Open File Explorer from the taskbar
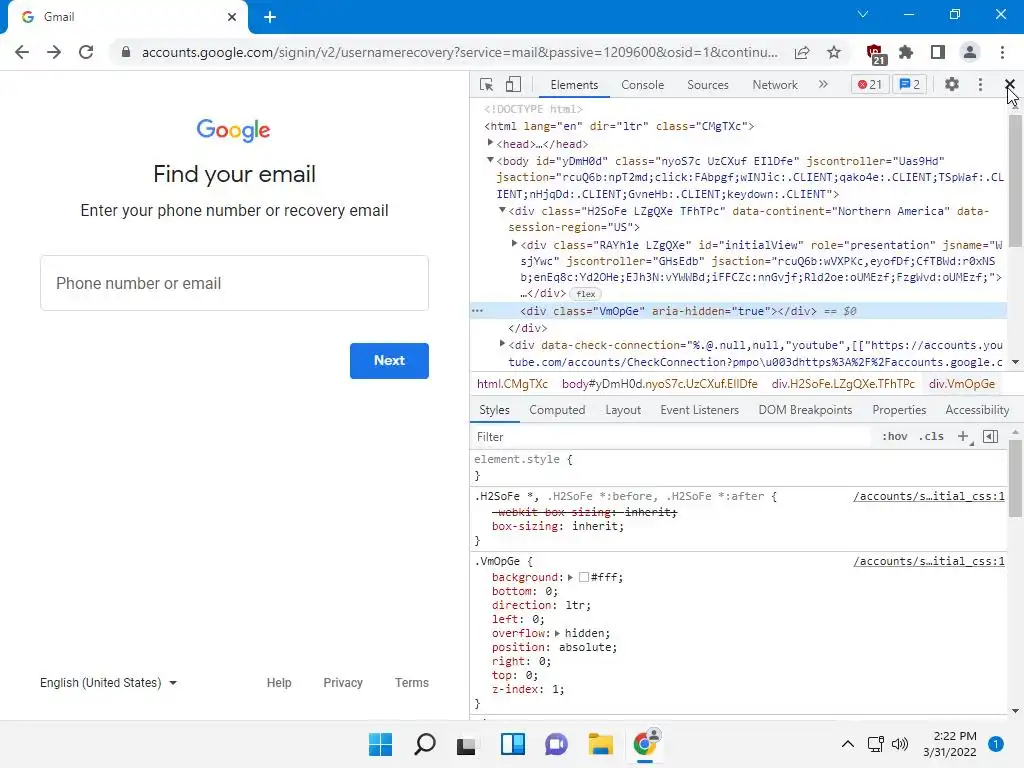 [x=600, y=744]
